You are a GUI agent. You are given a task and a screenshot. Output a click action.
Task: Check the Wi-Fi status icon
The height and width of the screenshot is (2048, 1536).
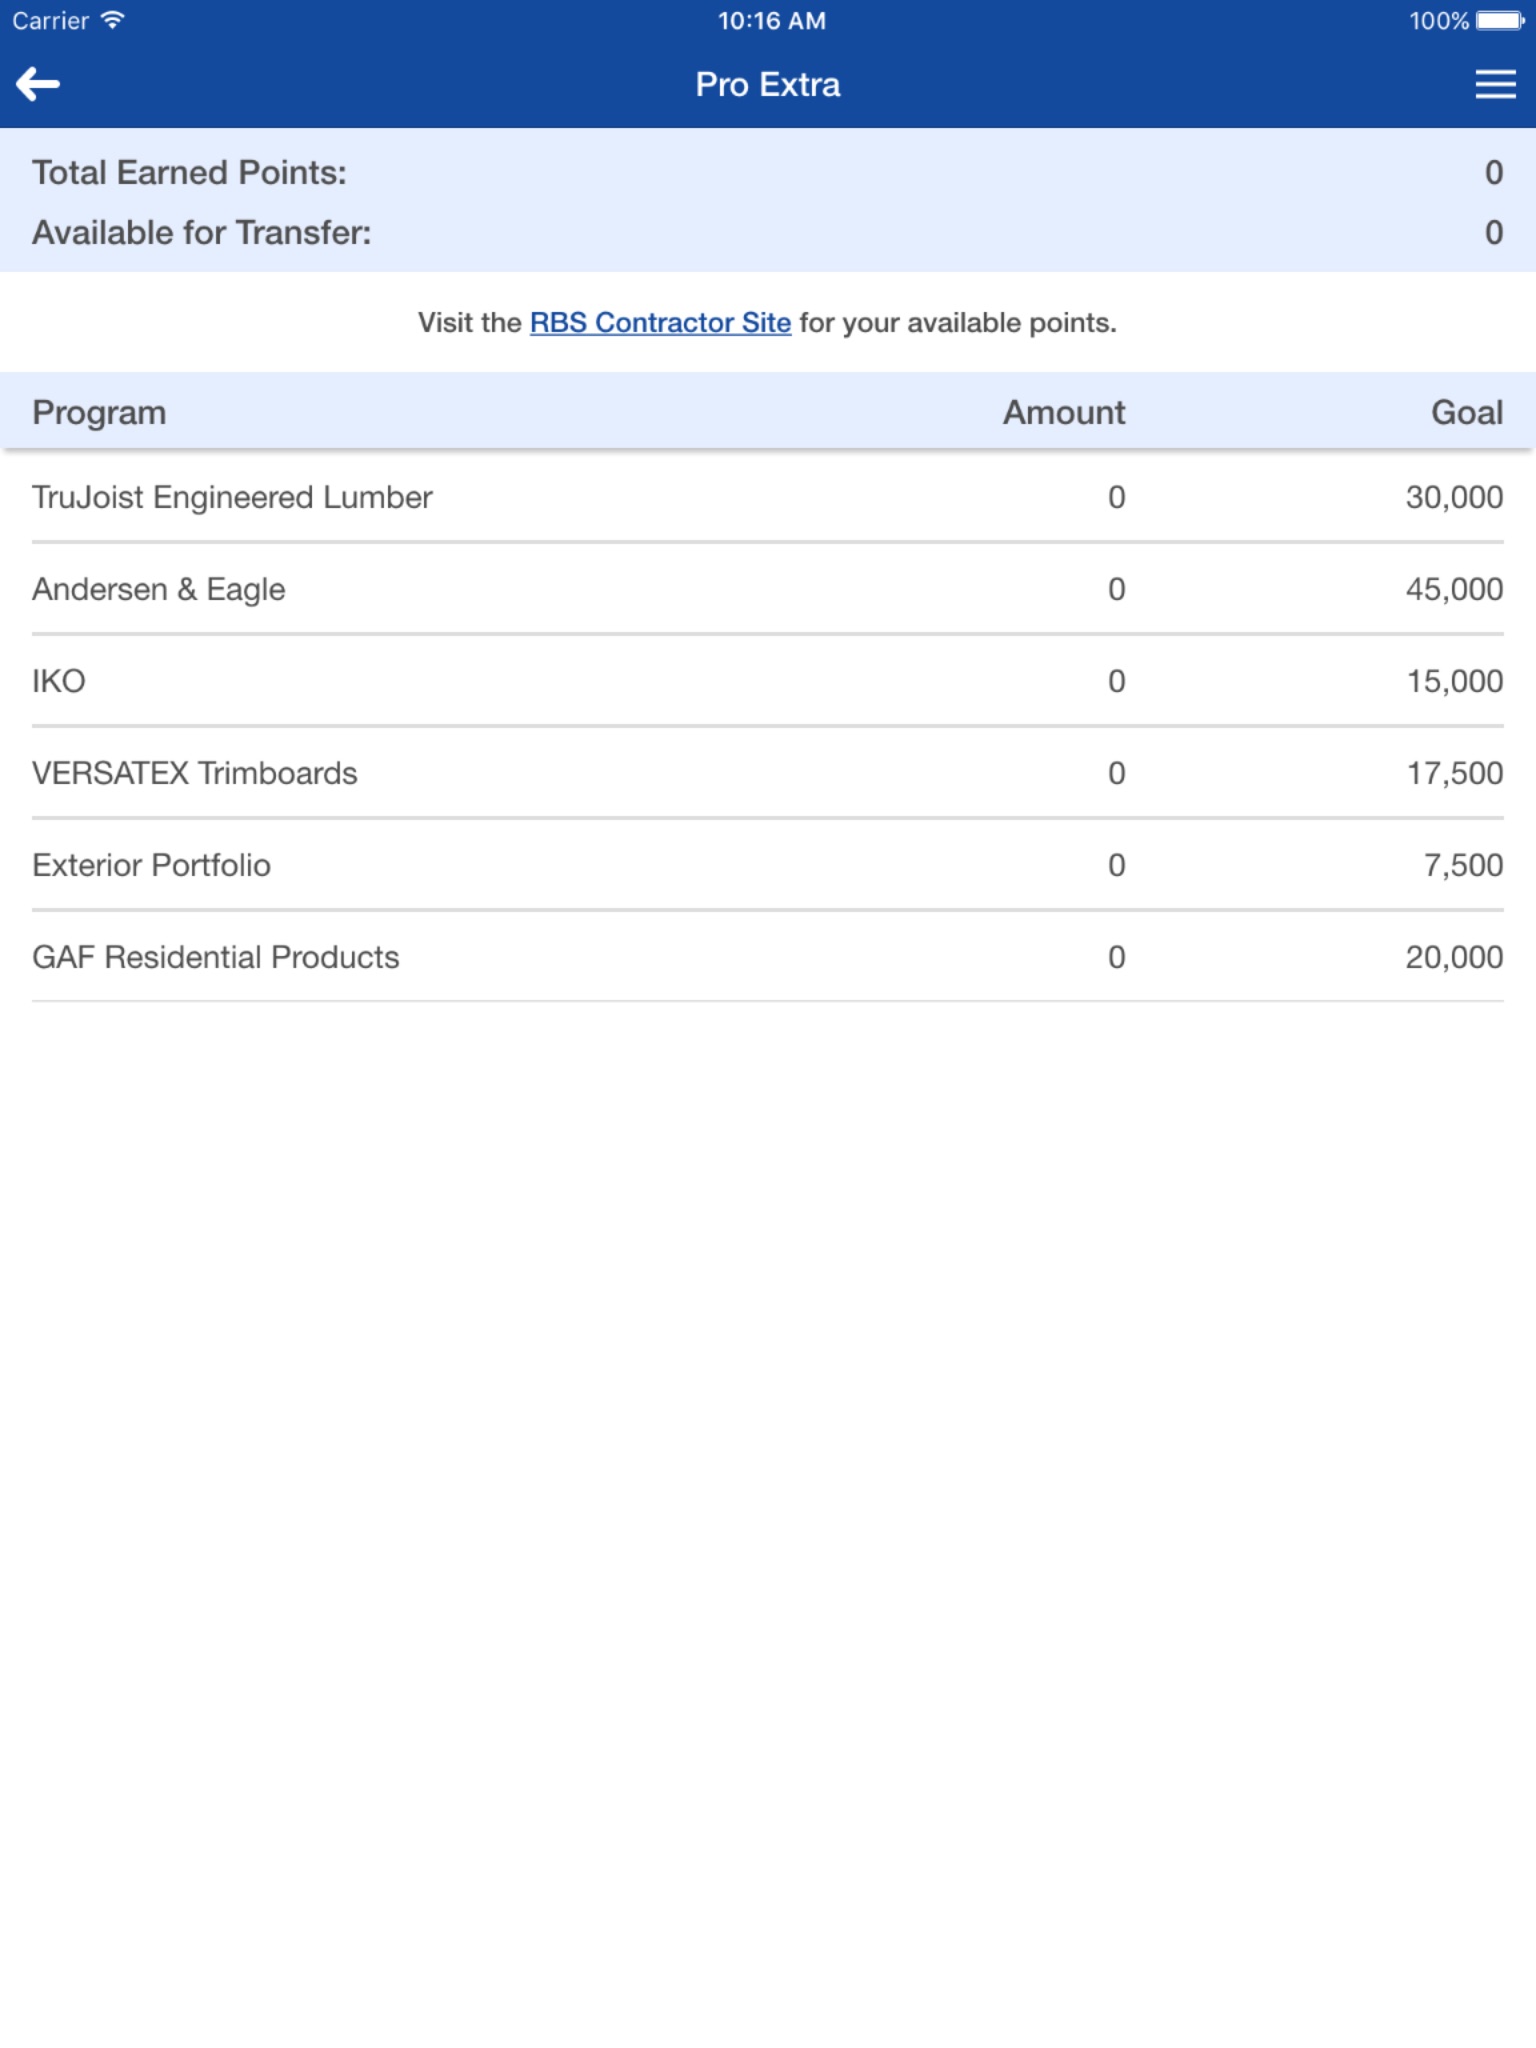(x=113, y=20)
